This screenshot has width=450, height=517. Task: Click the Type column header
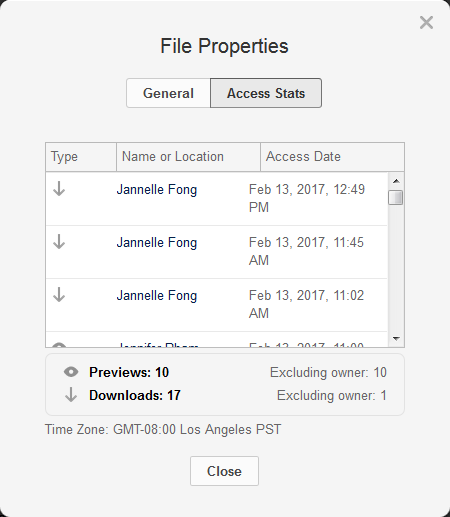[81, 157]
